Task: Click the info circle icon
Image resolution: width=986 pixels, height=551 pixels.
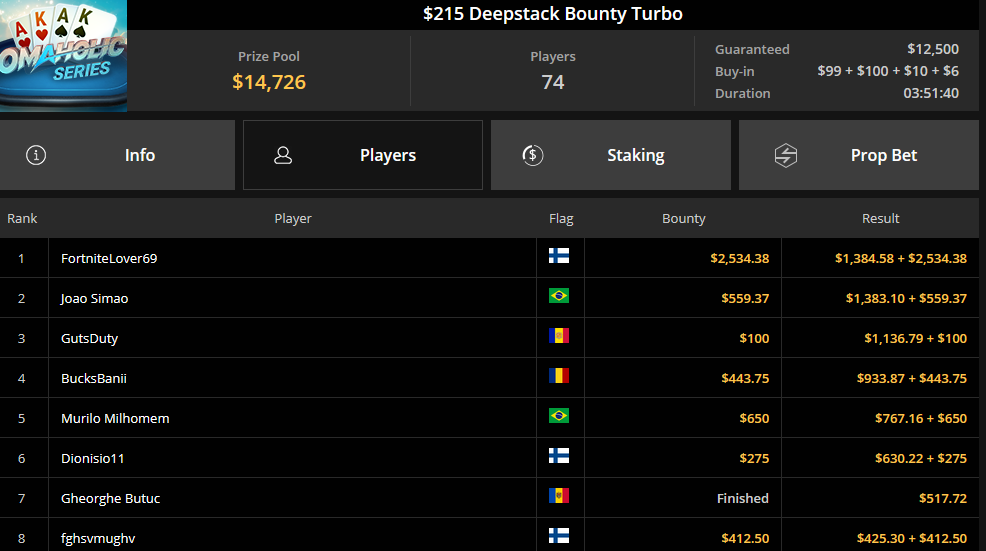Action: pyautogui.click(x=36, y=155)
